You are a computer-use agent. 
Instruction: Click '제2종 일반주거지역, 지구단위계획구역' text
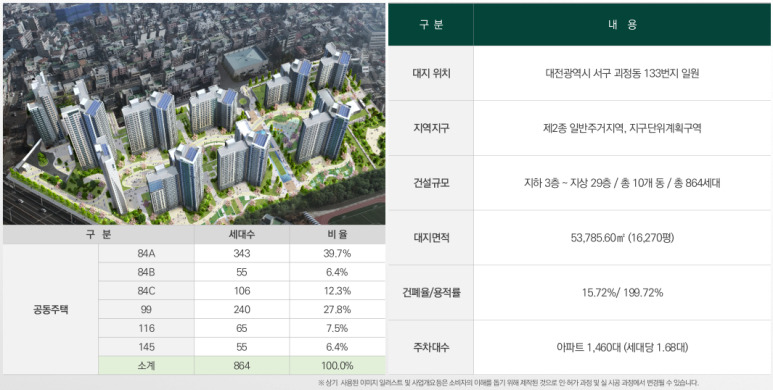pyautogui.click(x=623, y=129)
